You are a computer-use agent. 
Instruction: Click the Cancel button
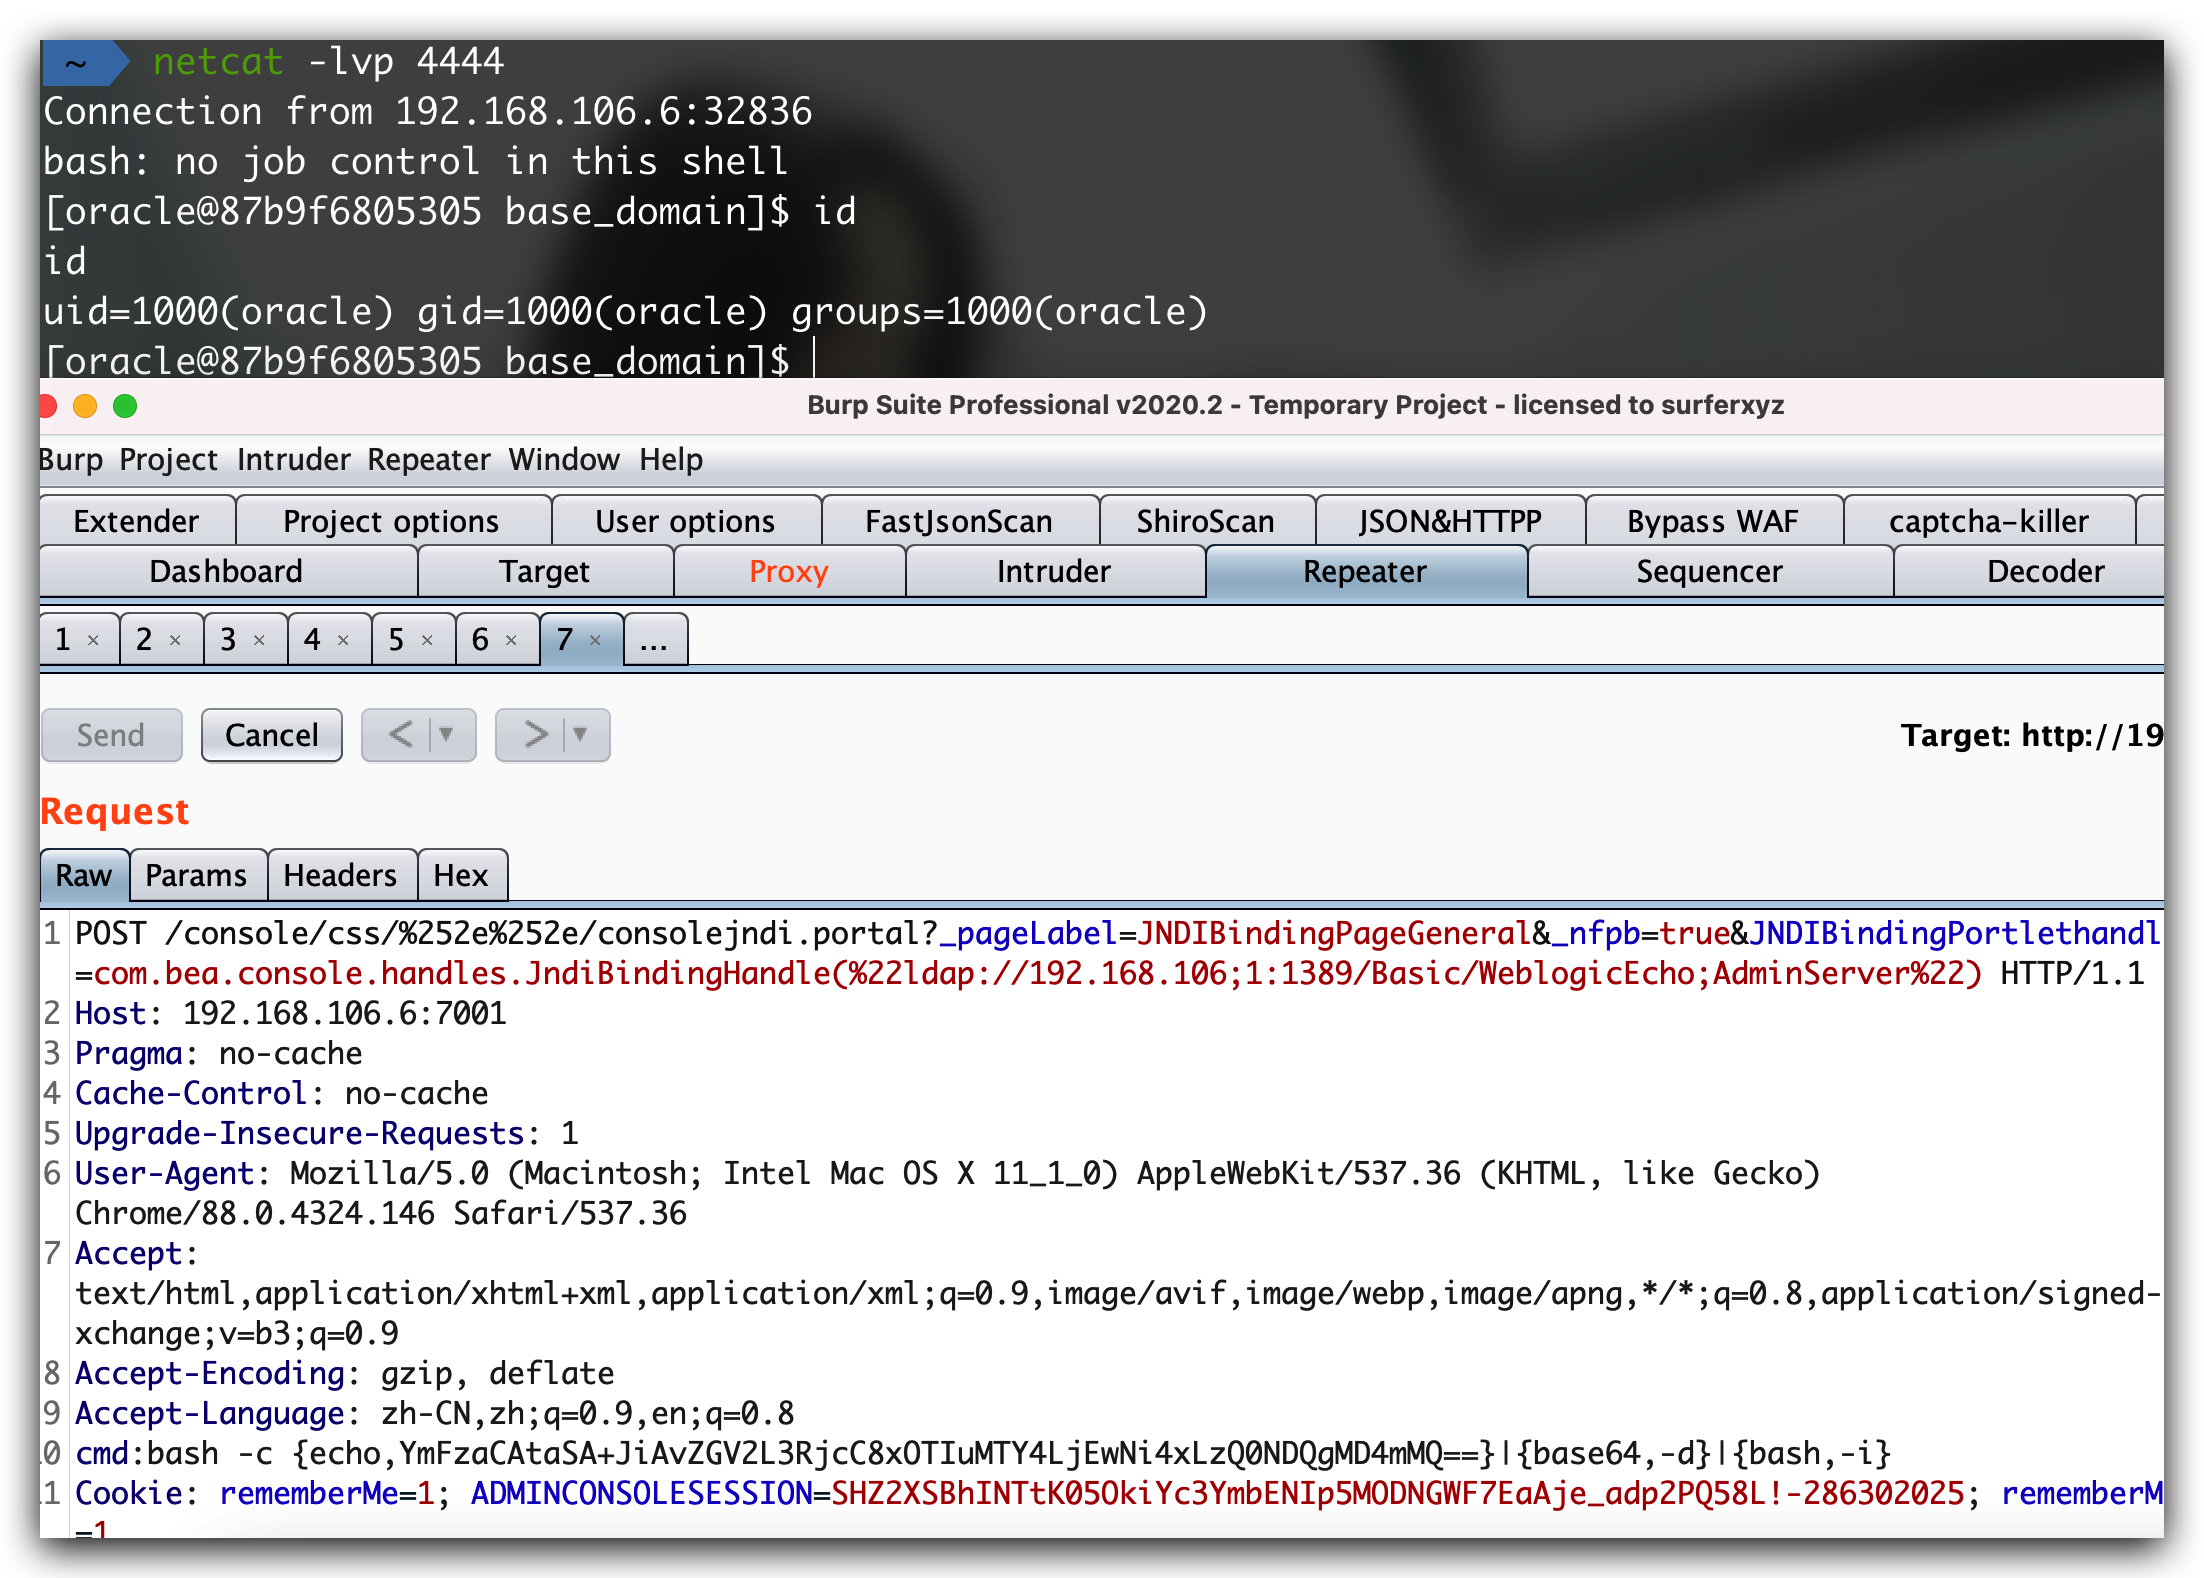pyautogui.click(x=272, y=735)
